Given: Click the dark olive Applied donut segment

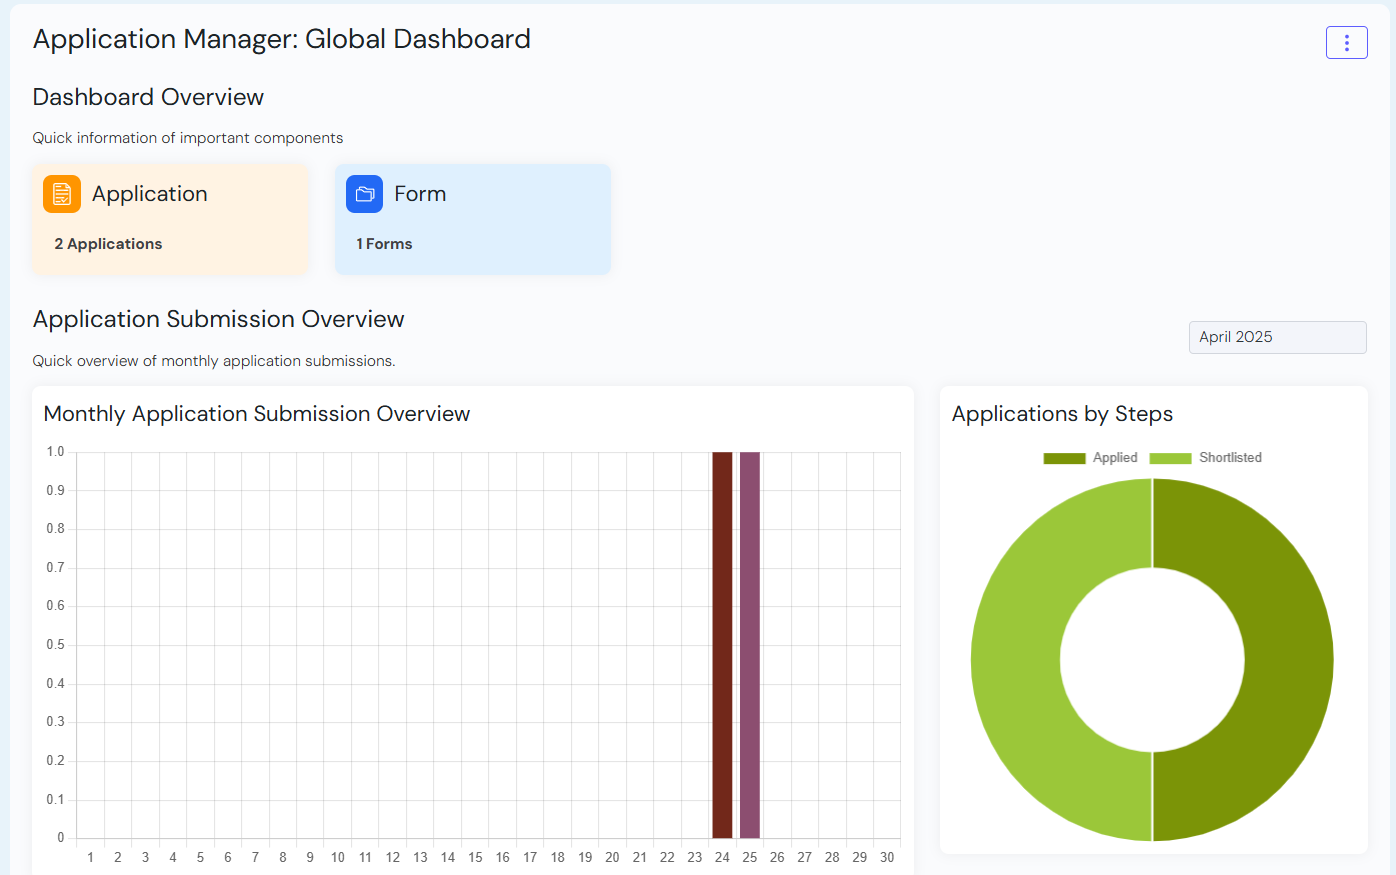Looking at the screenshot, I should click(x=1288, y=660).
